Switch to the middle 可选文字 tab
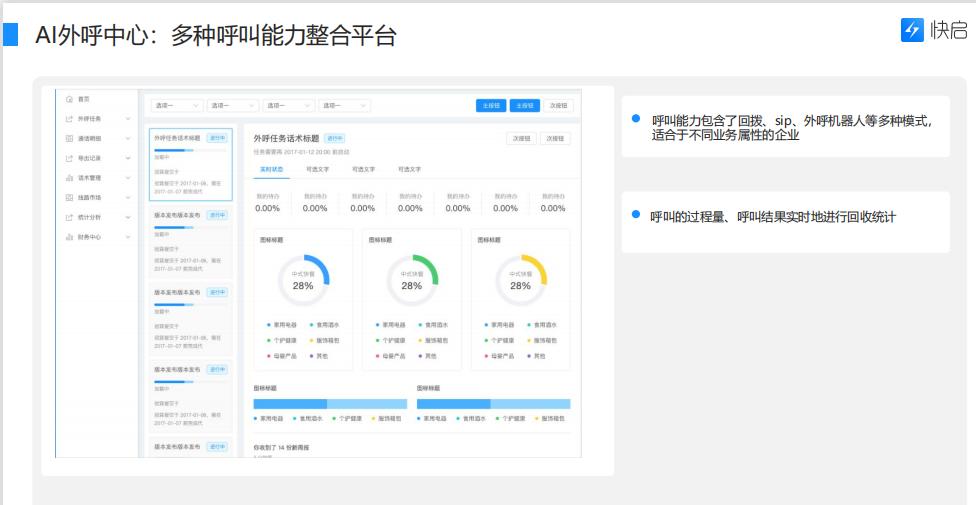The width and height of the screenshot is (976, 505). (x=364, y=169)
